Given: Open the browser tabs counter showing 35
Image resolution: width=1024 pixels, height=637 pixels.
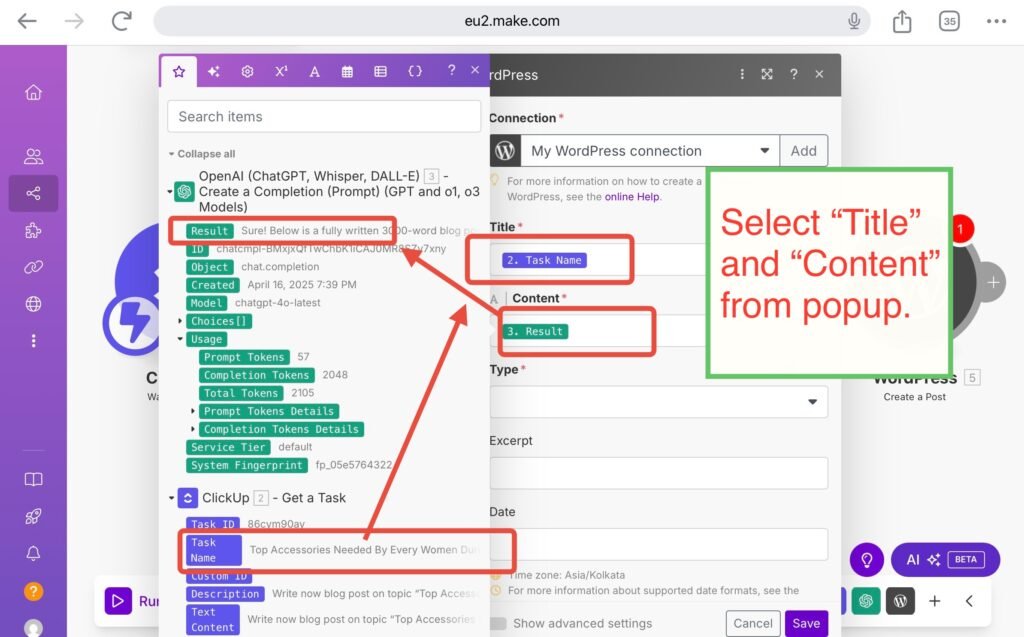Looking at the screenshot, I should 949,21.
